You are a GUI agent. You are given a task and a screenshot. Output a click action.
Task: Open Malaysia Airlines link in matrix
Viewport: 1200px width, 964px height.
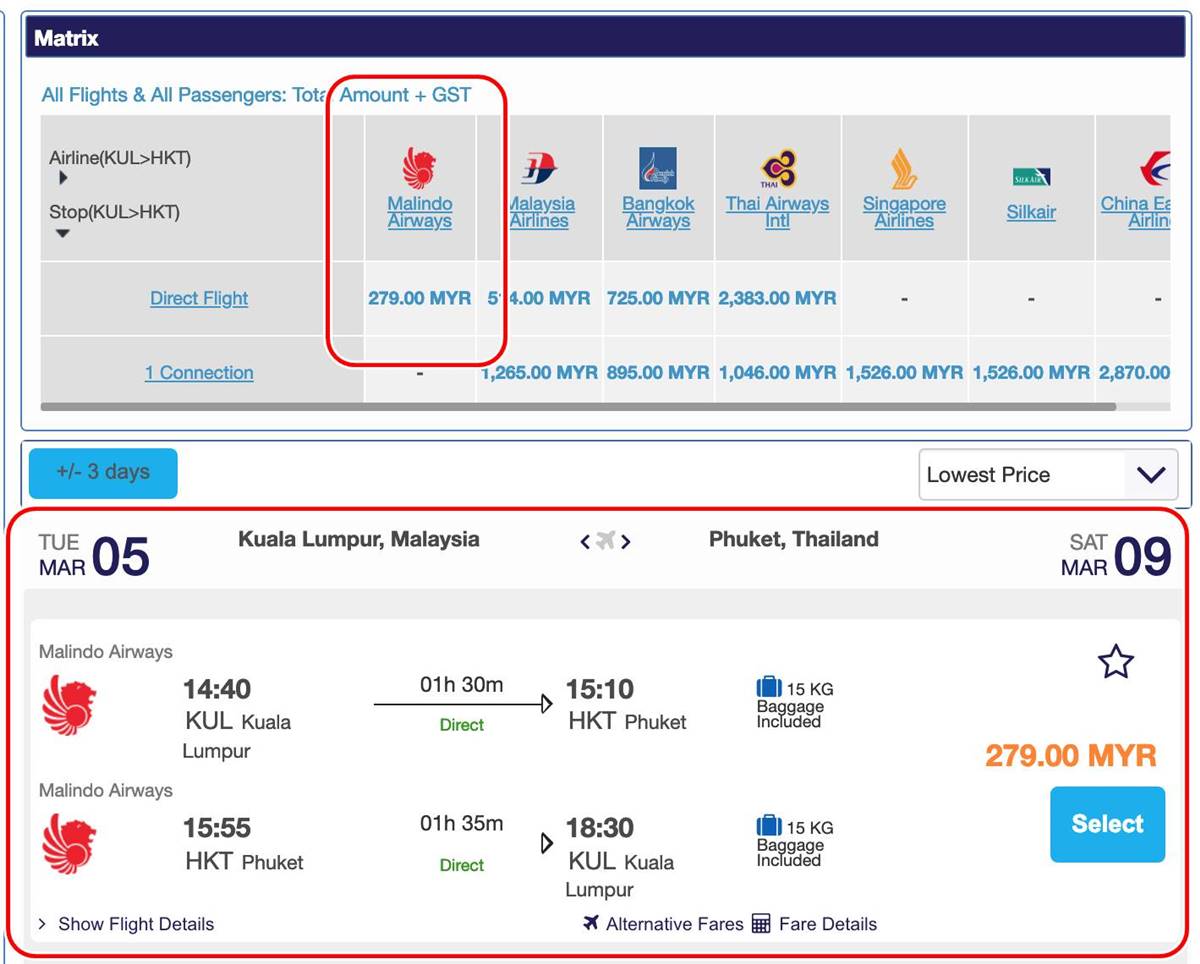click(539, 212)
